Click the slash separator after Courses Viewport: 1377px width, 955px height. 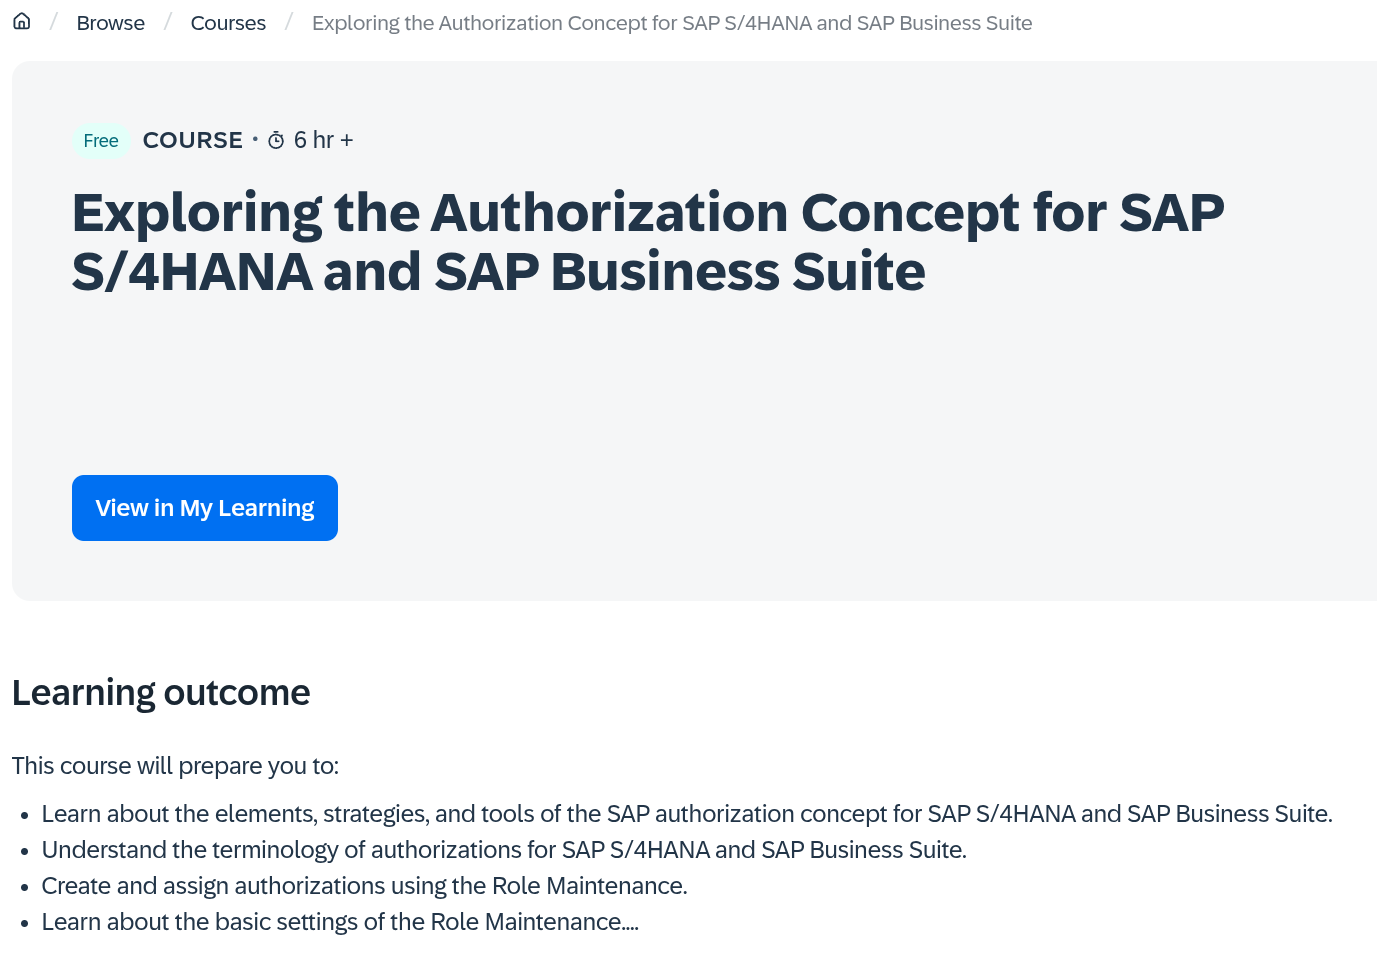pyautogui.click(x=289, y=22)
